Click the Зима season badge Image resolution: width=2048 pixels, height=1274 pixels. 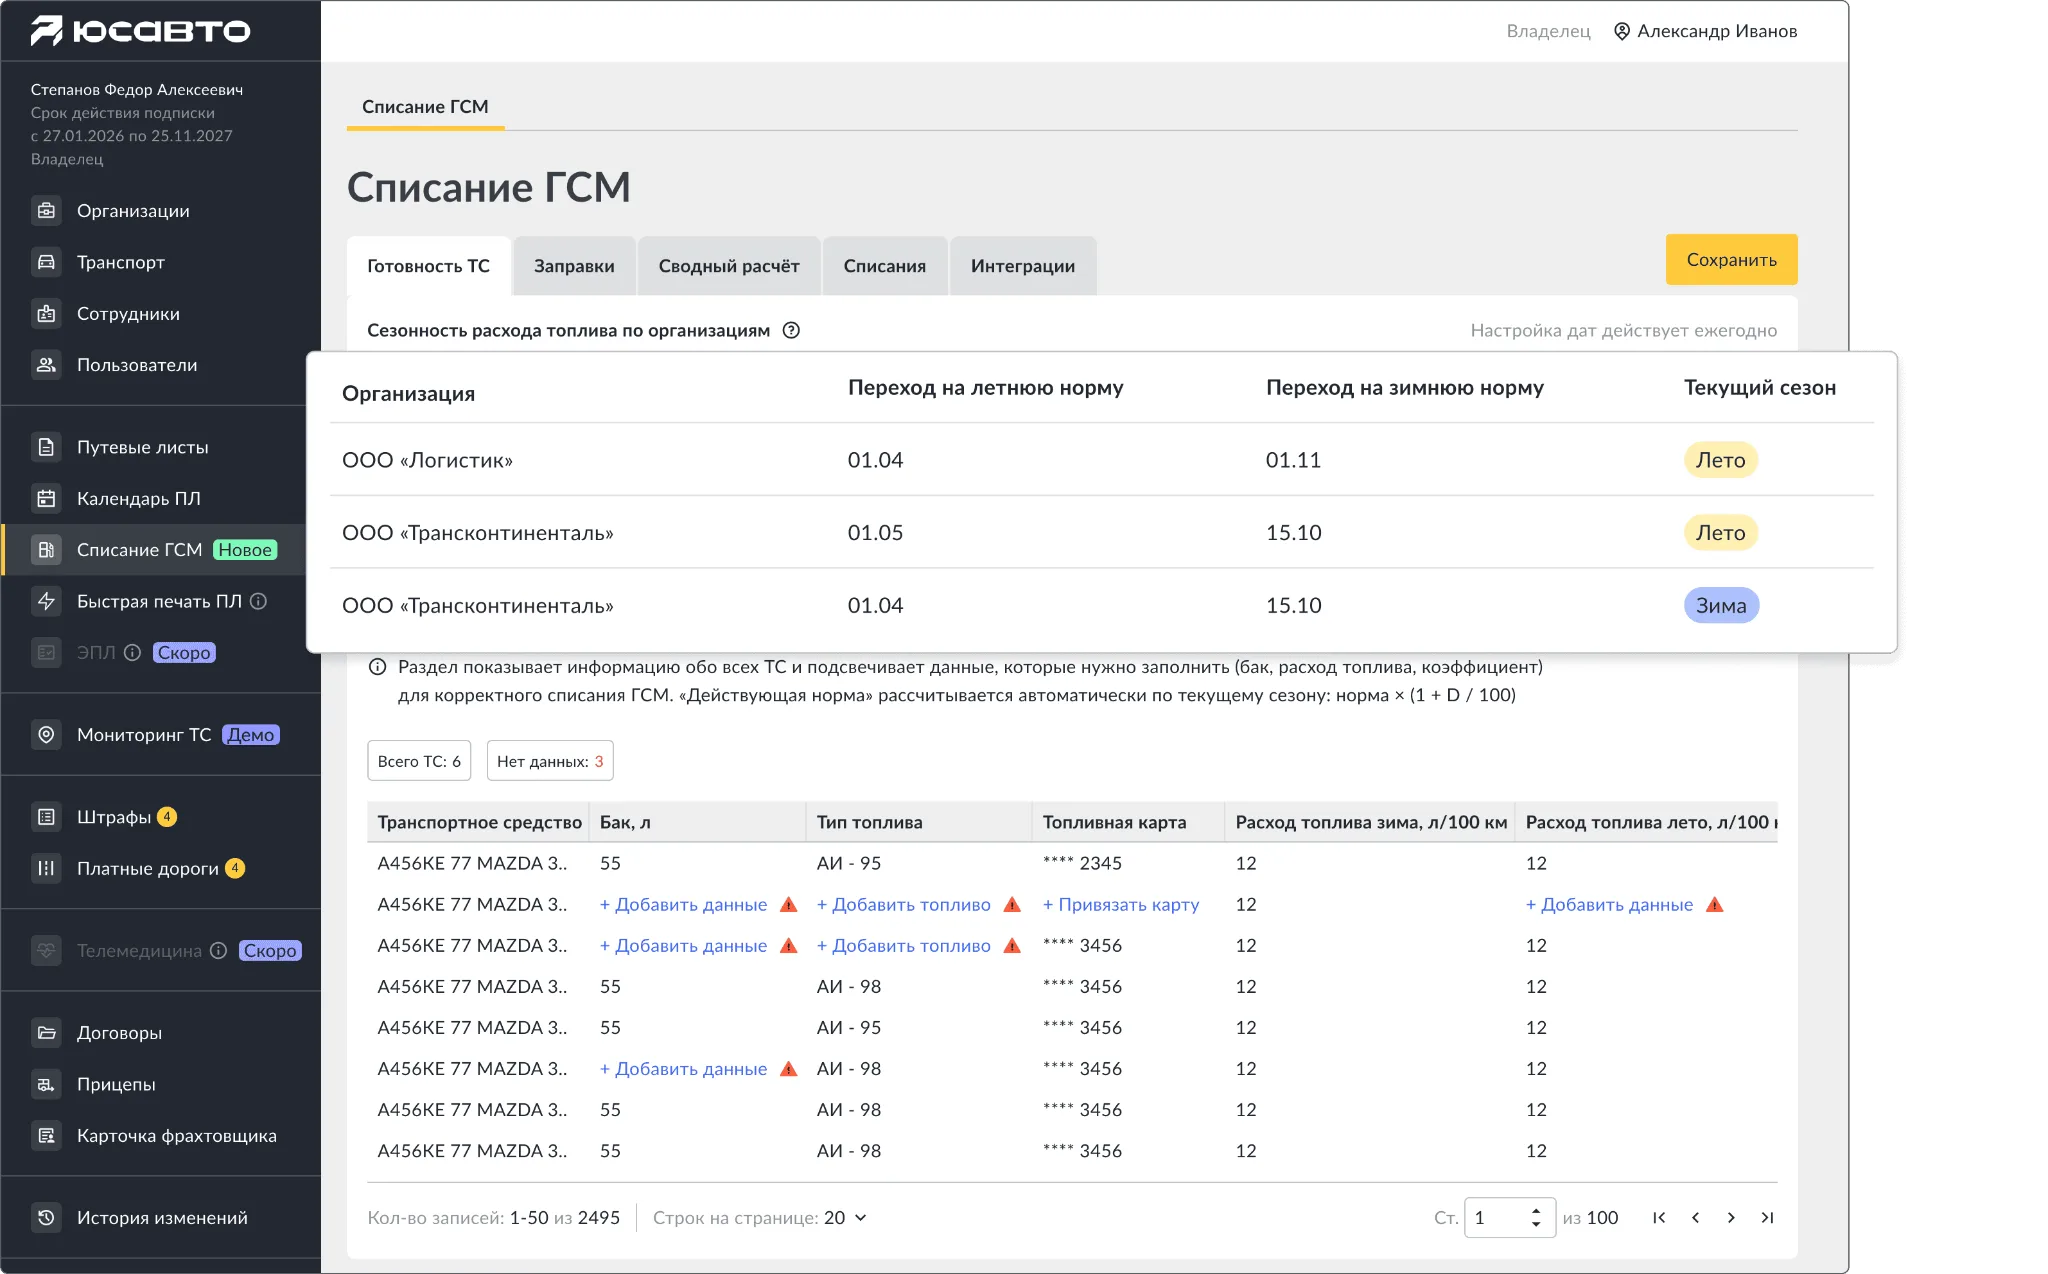tap(1721, 606)
